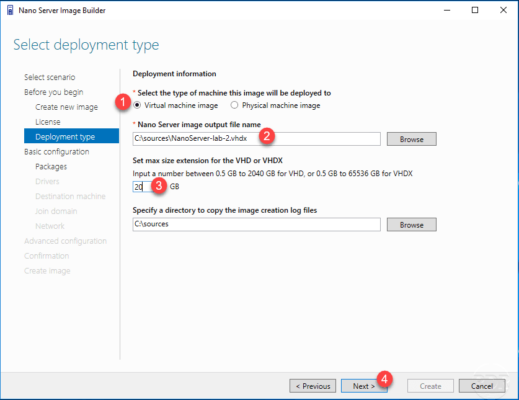Select Deployment type in sidebar
The width and height of the screenshot is (519, 400).
coord(71,136)
